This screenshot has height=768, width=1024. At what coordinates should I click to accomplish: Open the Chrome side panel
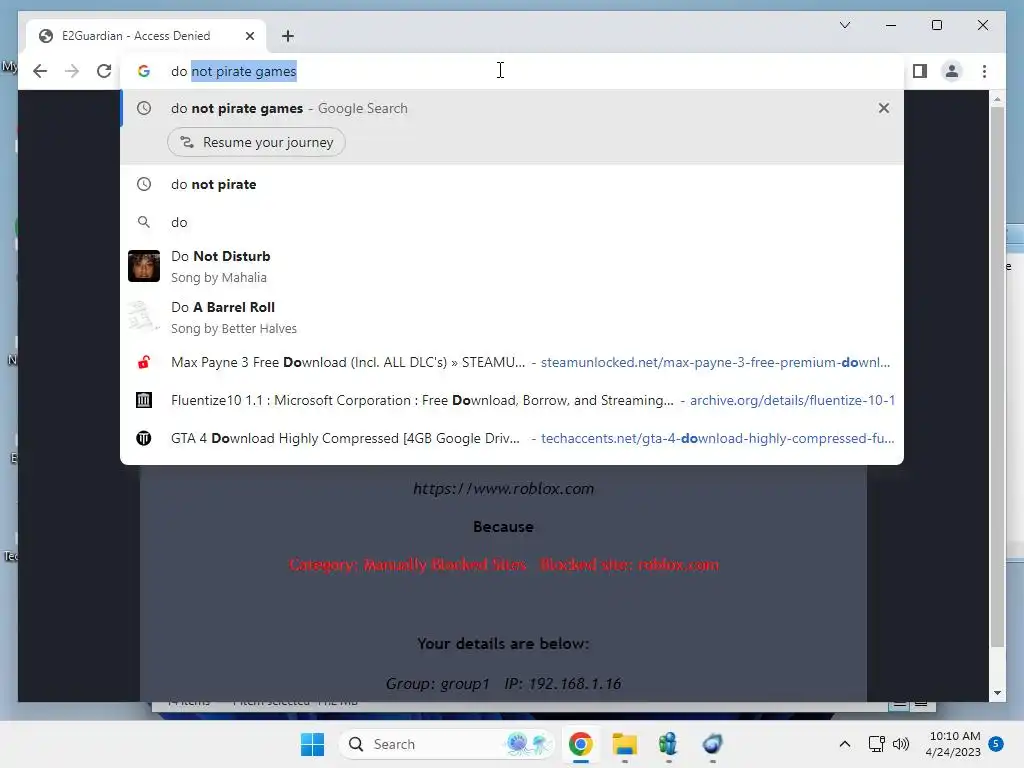920,71
